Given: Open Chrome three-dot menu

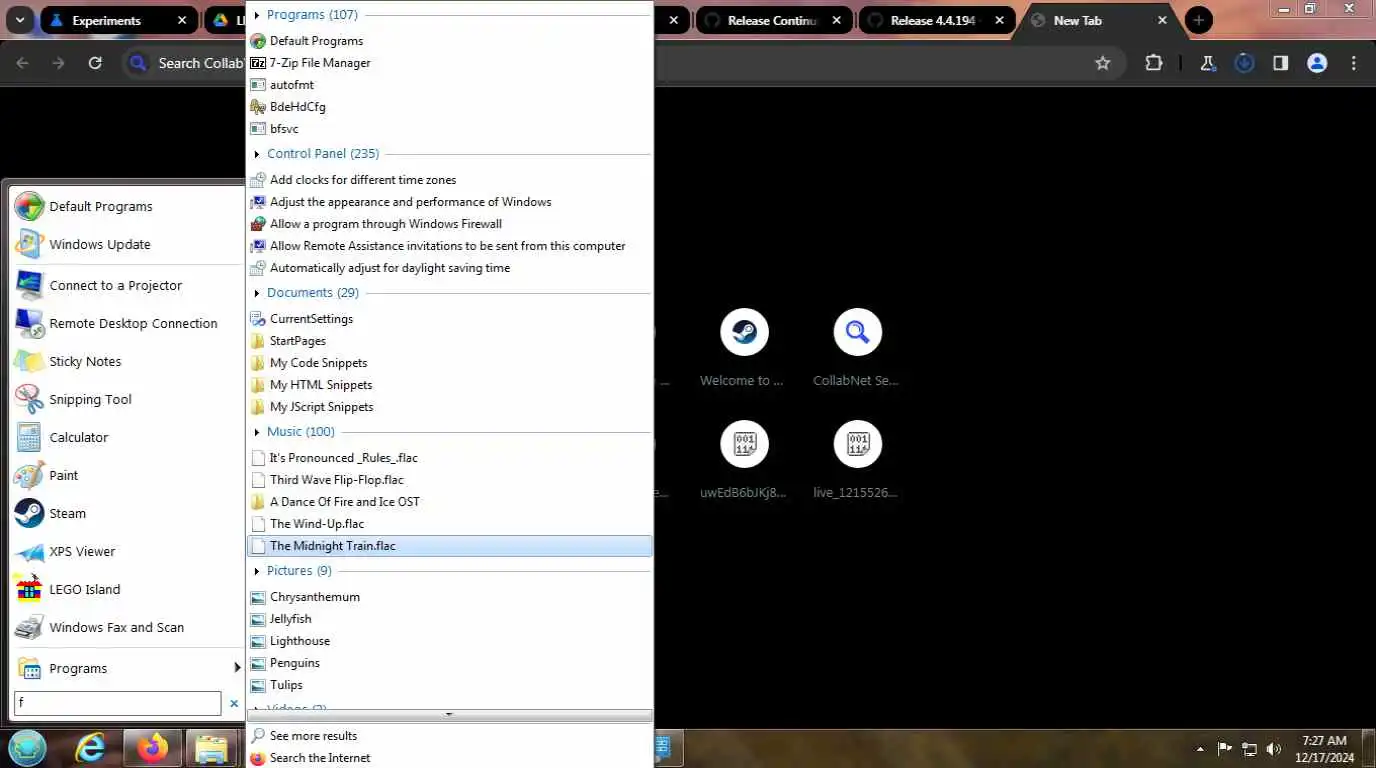Looking at the screenshot, I should (1354, 63).
